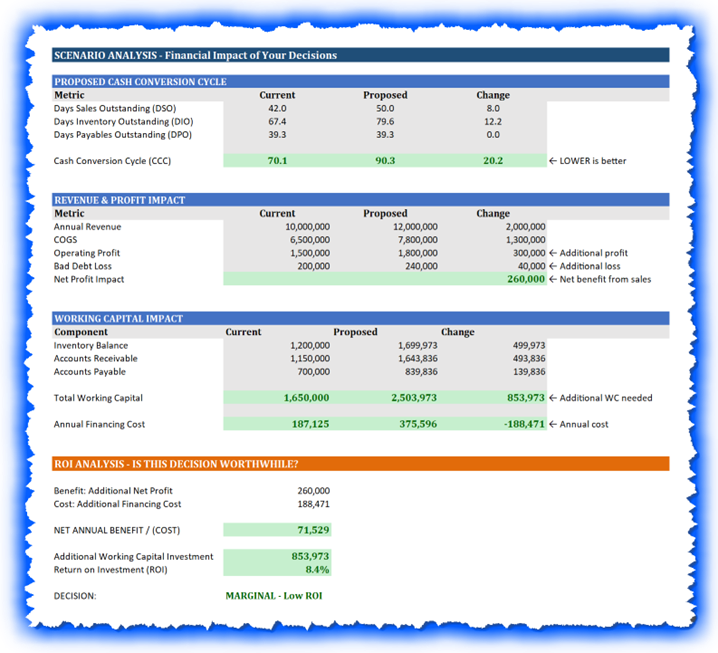Select the Current Cash Conversion Cycle value 70.1
This screenshot has height=653, width=718.
277,160
